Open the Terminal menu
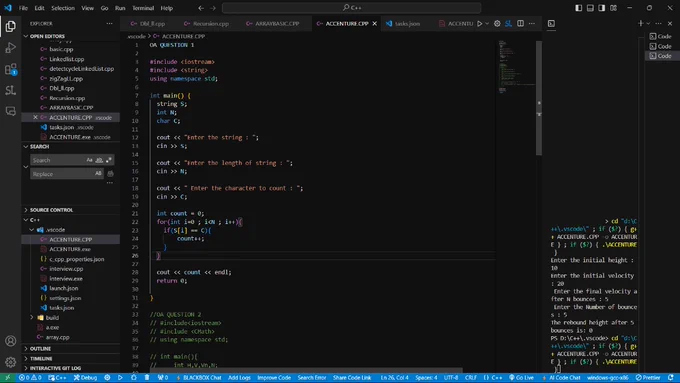Viewport: 680px width, 383px height. (x=143, y=8)
